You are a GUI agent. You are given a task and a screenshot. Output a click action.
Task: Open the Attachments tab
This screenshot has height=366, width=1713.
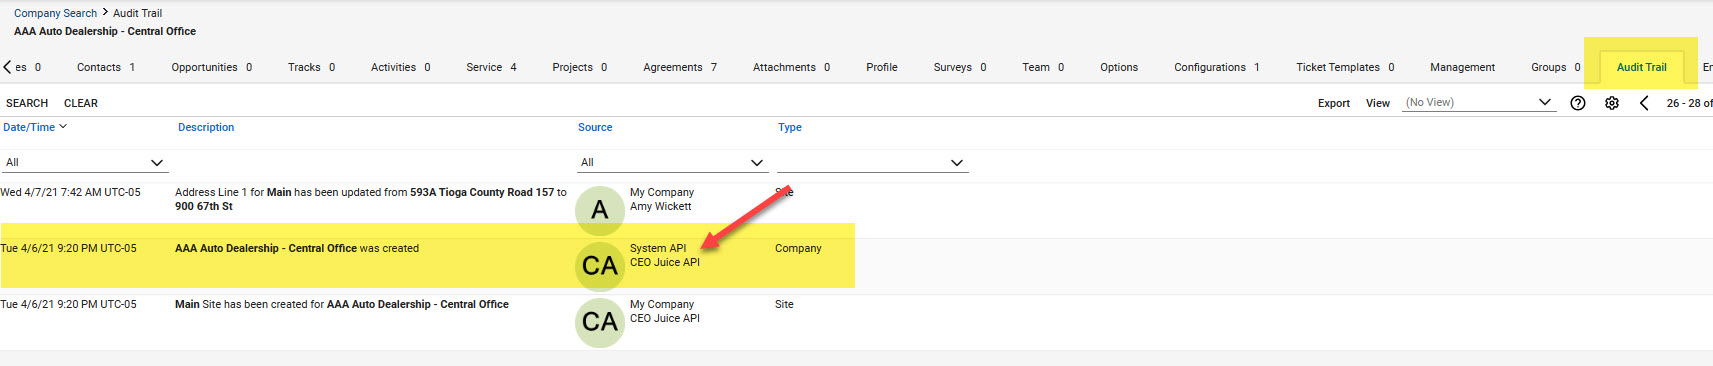[x=791, y=67]
